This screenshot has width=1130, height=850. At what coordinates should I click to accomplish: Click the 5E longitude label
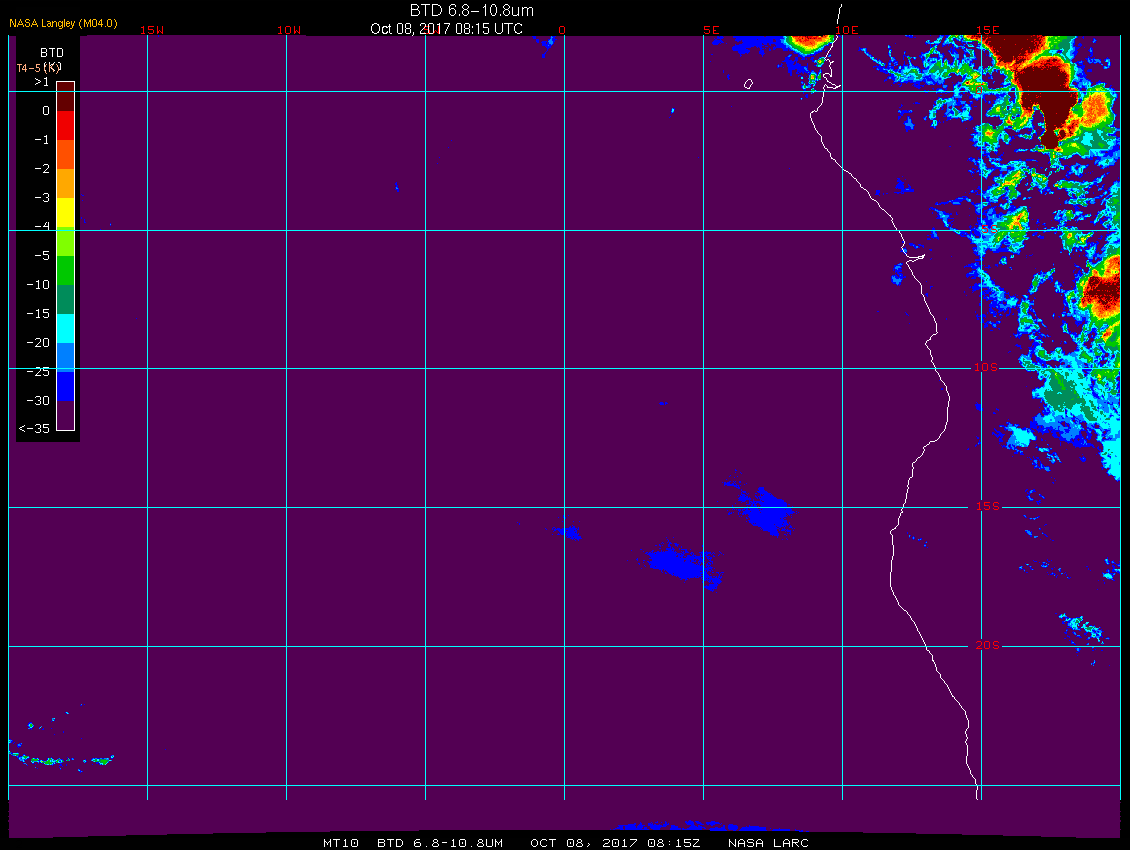click(x=711, y=30)
